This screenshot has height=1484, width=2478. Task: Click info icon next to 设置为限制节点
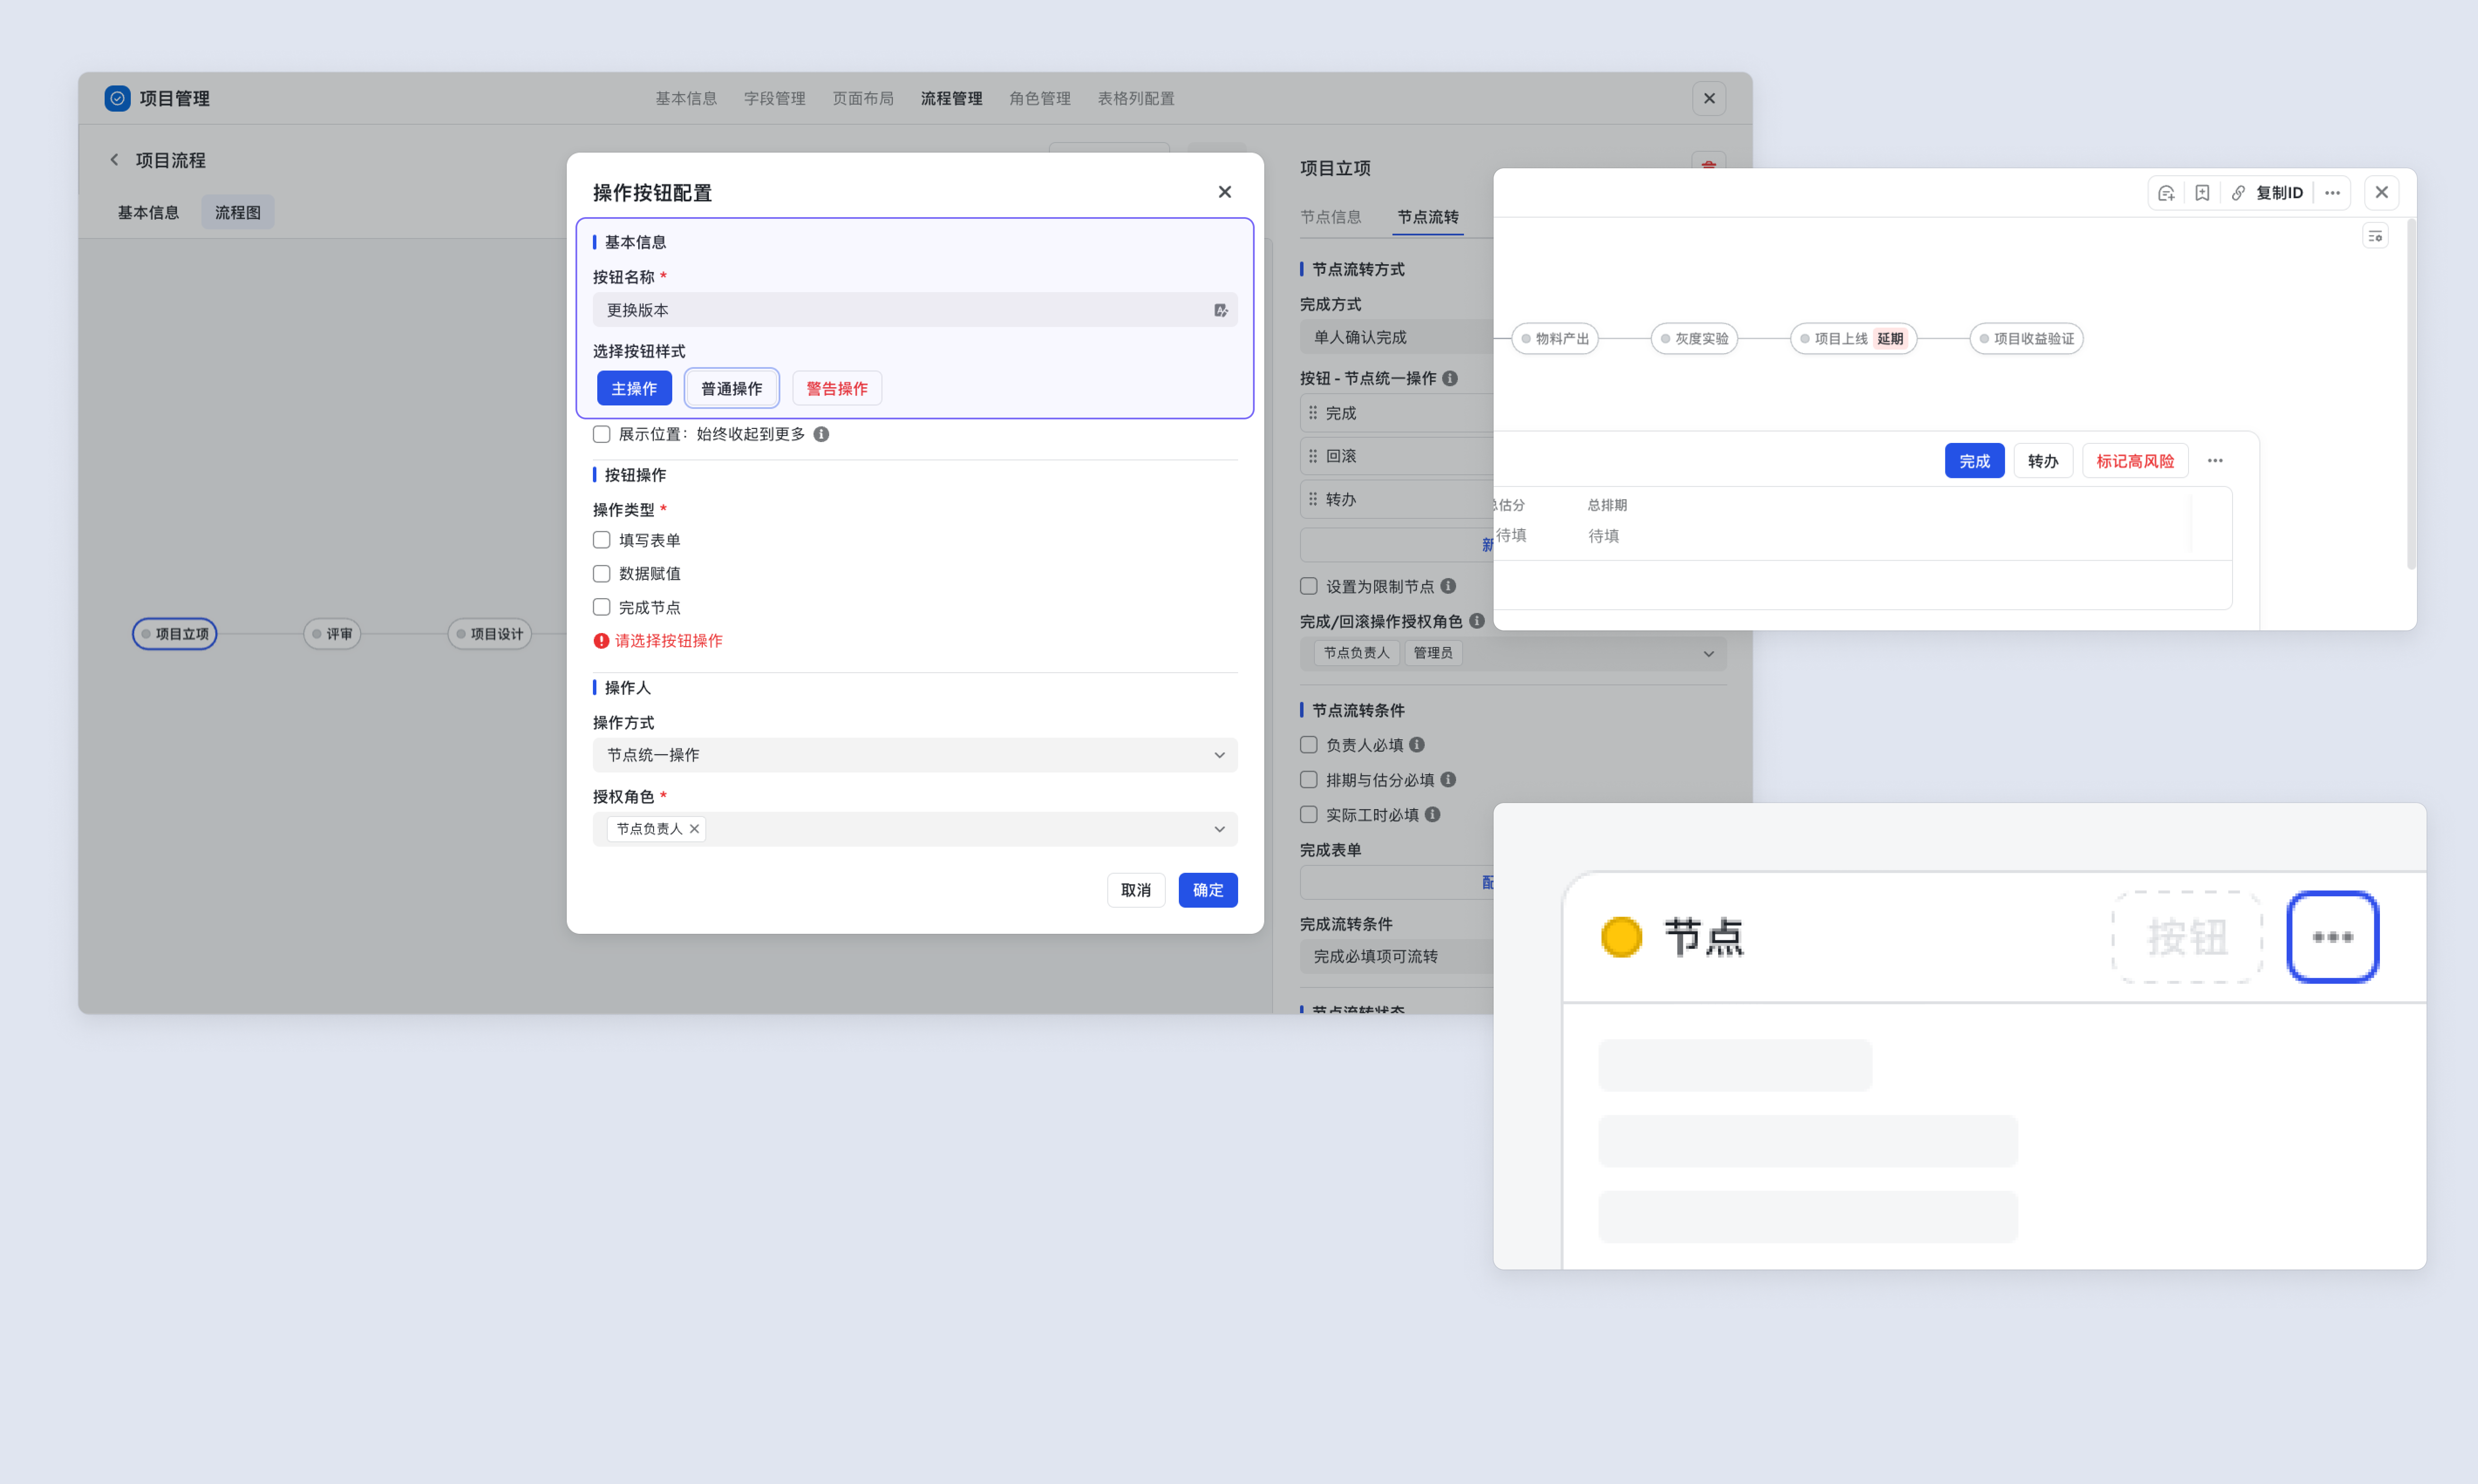pyautogui.click(x=1448, y=586)
